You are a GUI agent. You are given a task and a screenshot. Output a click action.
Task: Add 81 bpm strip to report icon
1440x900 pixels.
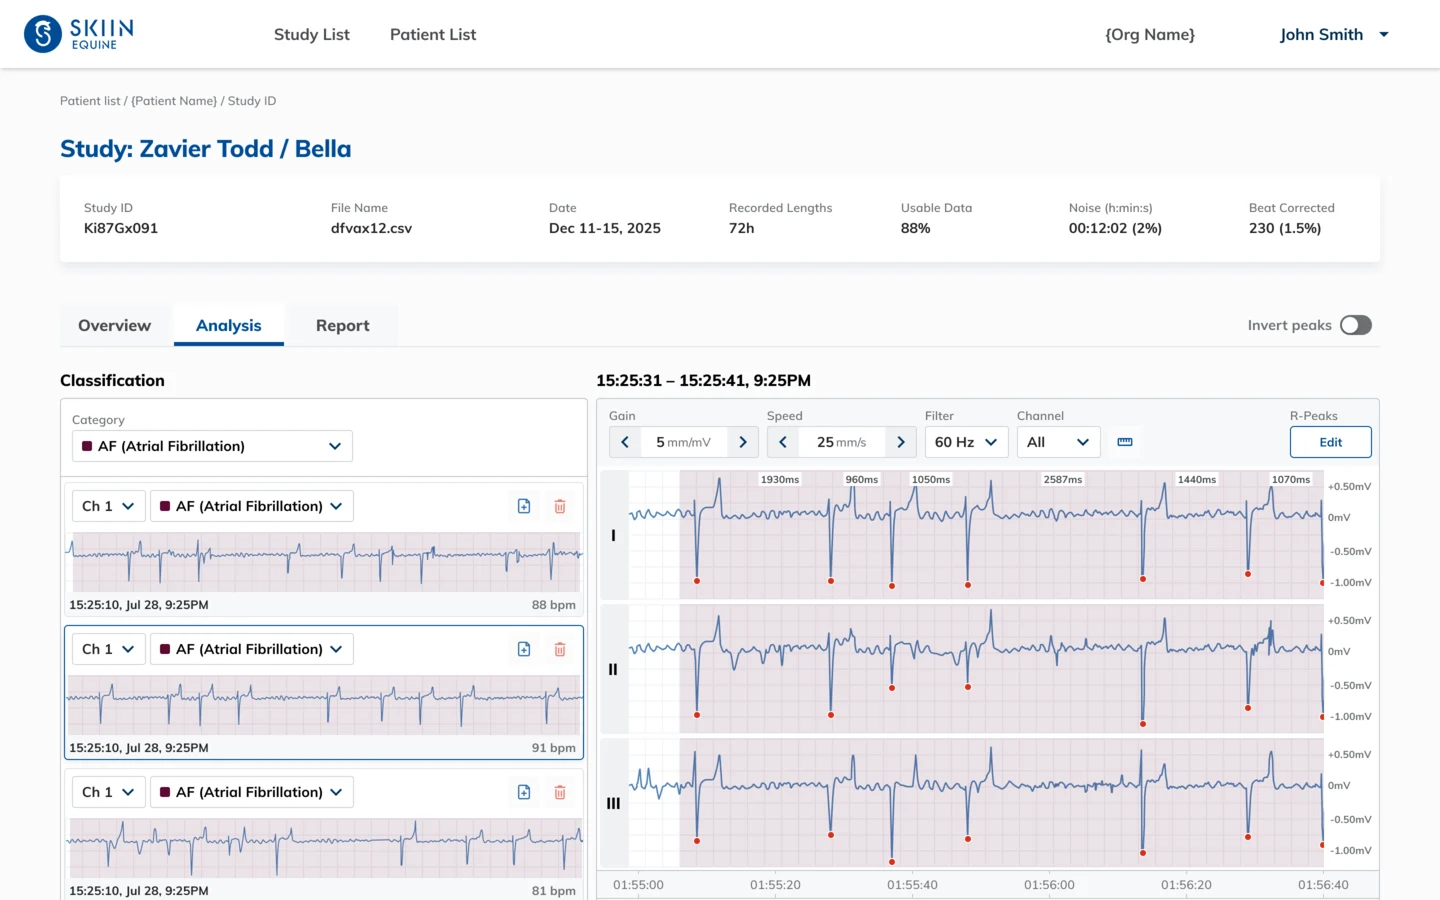(524, 792)
